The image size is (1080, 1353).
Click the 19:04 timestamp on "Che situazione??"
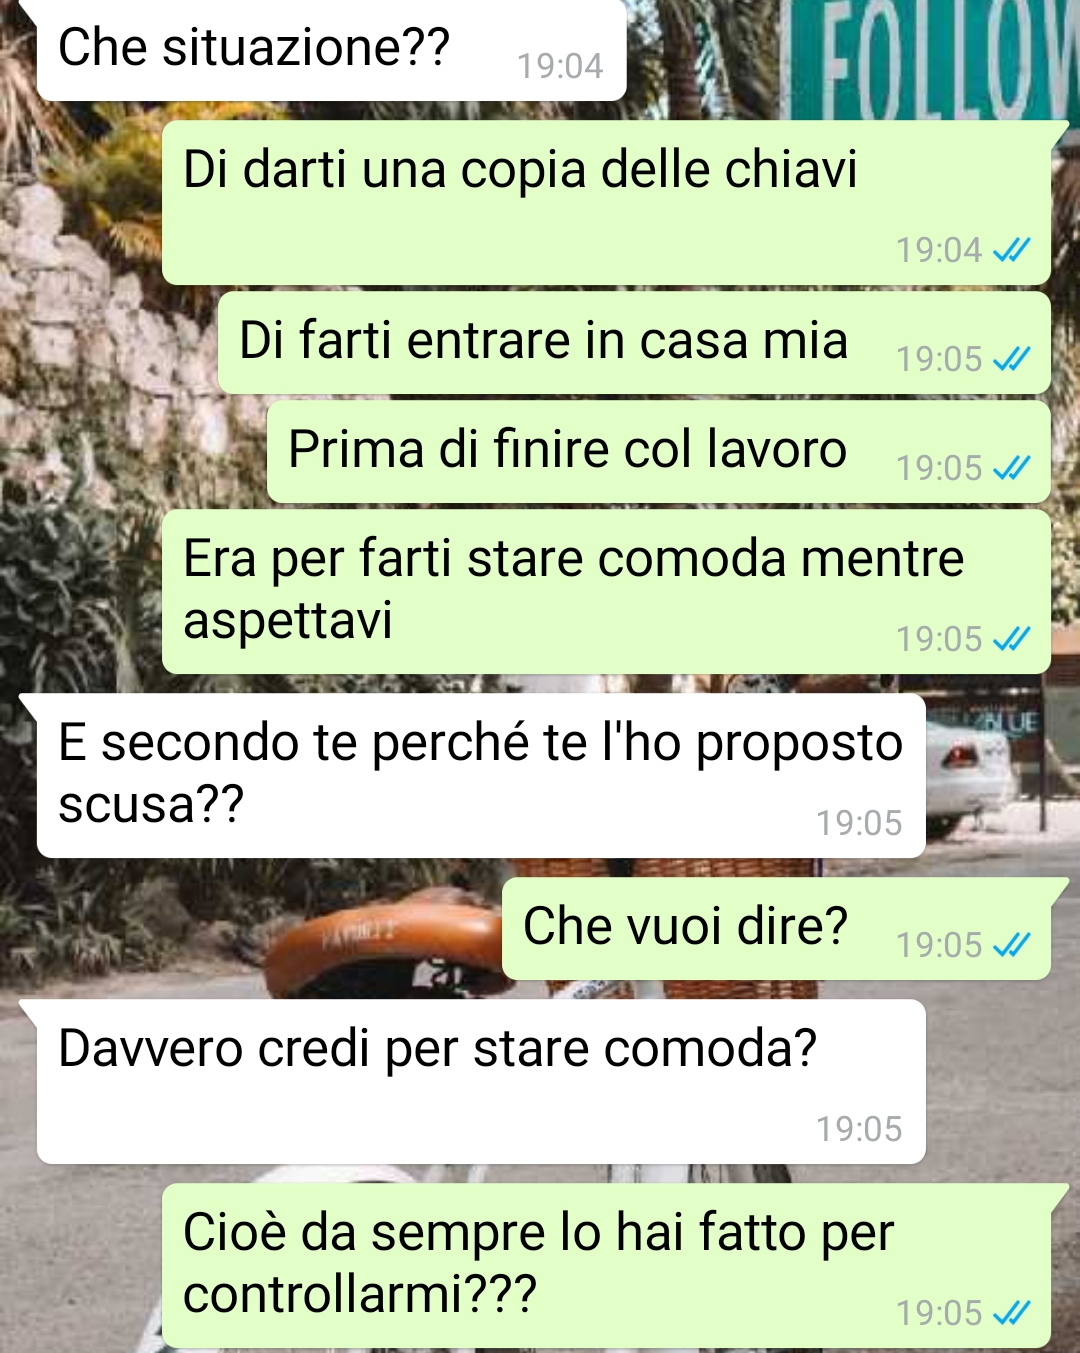[x=560, y=67]
